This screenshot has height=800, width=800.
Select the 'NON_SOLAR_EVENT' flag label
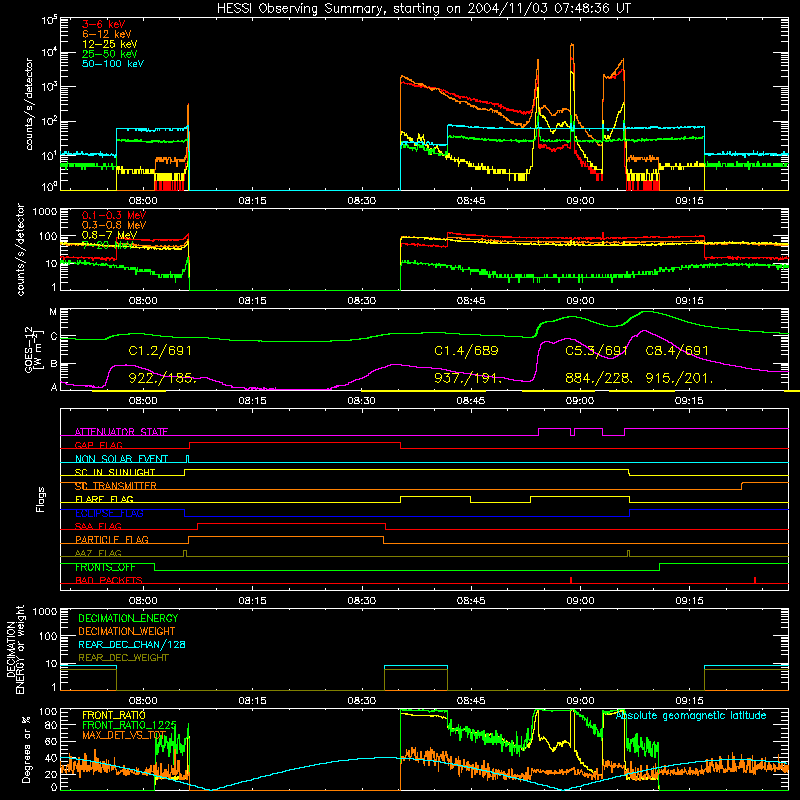[x=121, y=459]
